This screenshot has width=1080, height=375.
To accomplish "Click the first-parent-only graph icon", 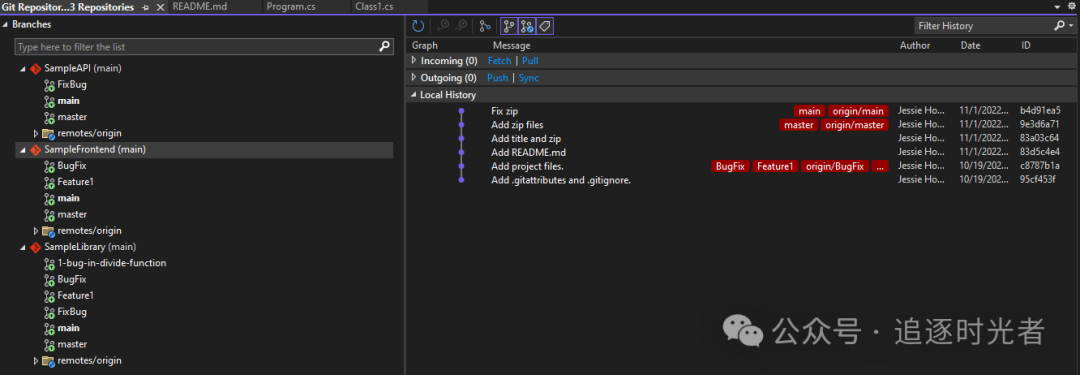I will (485, 26).
